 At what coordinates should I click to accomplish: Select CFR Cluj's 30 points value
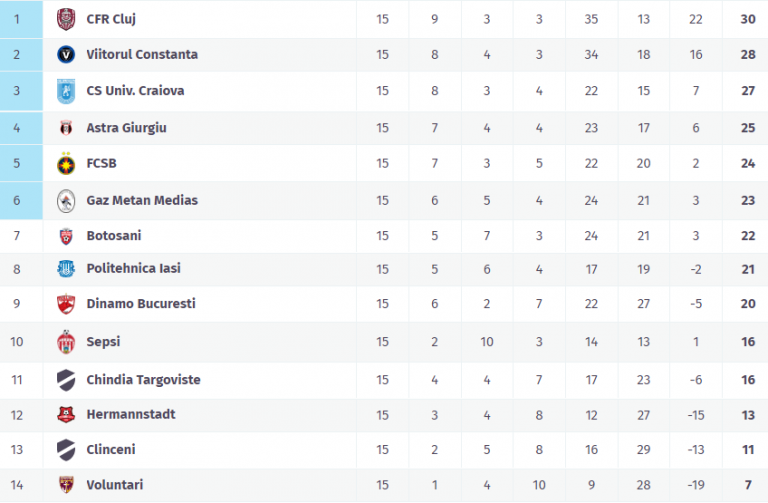tap(747, 19)
